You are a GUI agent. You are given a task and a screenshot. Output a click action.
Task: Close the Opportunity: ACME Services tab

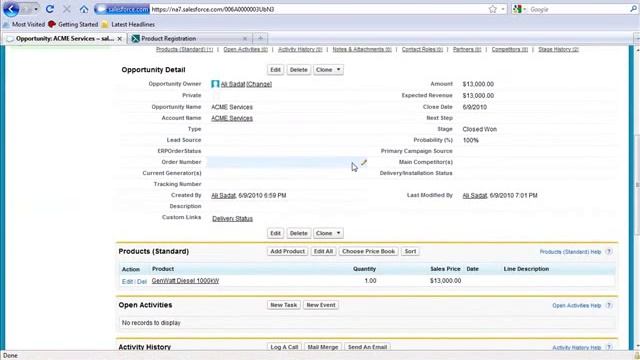coord(120,38)
